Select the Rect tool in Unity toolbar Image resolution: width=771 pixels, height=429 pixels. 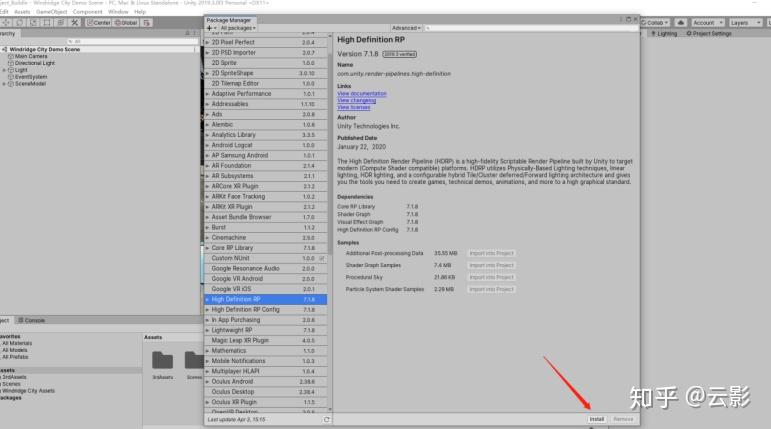[47, 23]
